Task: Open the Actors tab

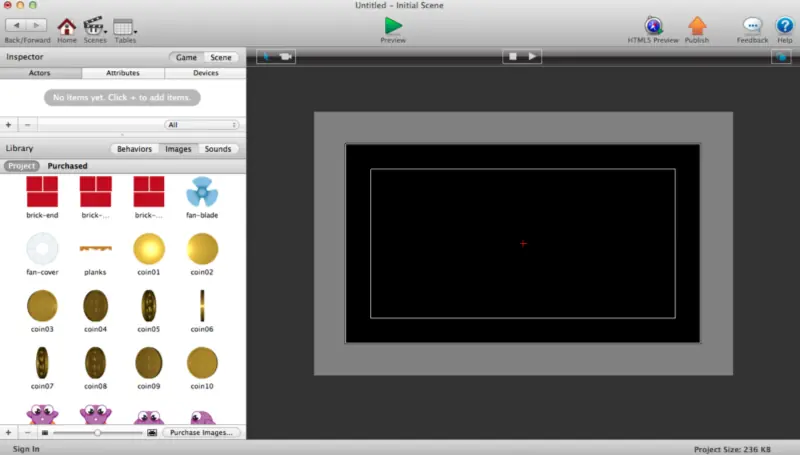Action: 39,73
